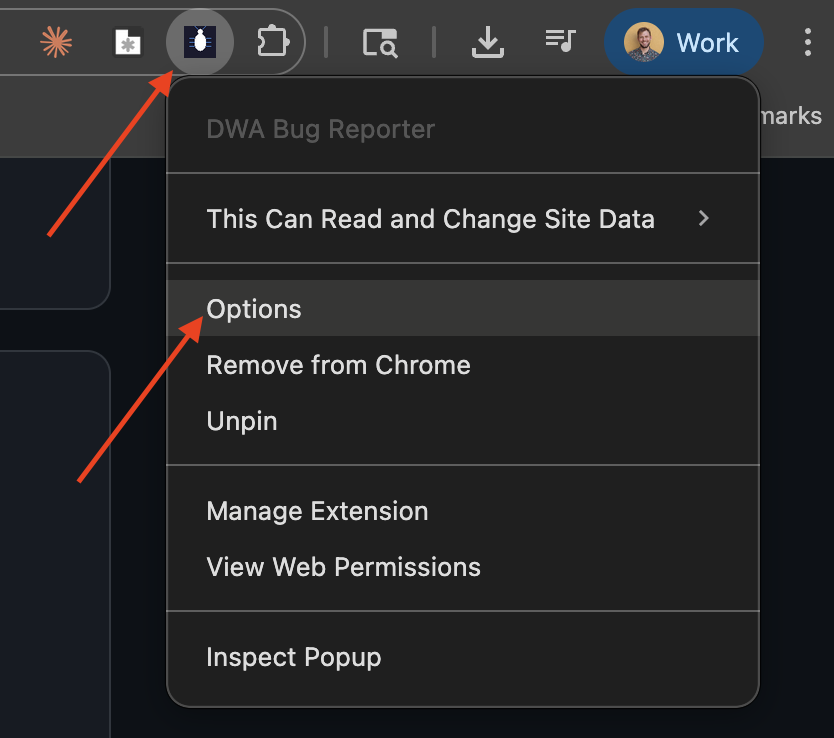Open Manage Extension
Image resolution: width=834 pixels, height=738 pixels.
coord(317,511)
